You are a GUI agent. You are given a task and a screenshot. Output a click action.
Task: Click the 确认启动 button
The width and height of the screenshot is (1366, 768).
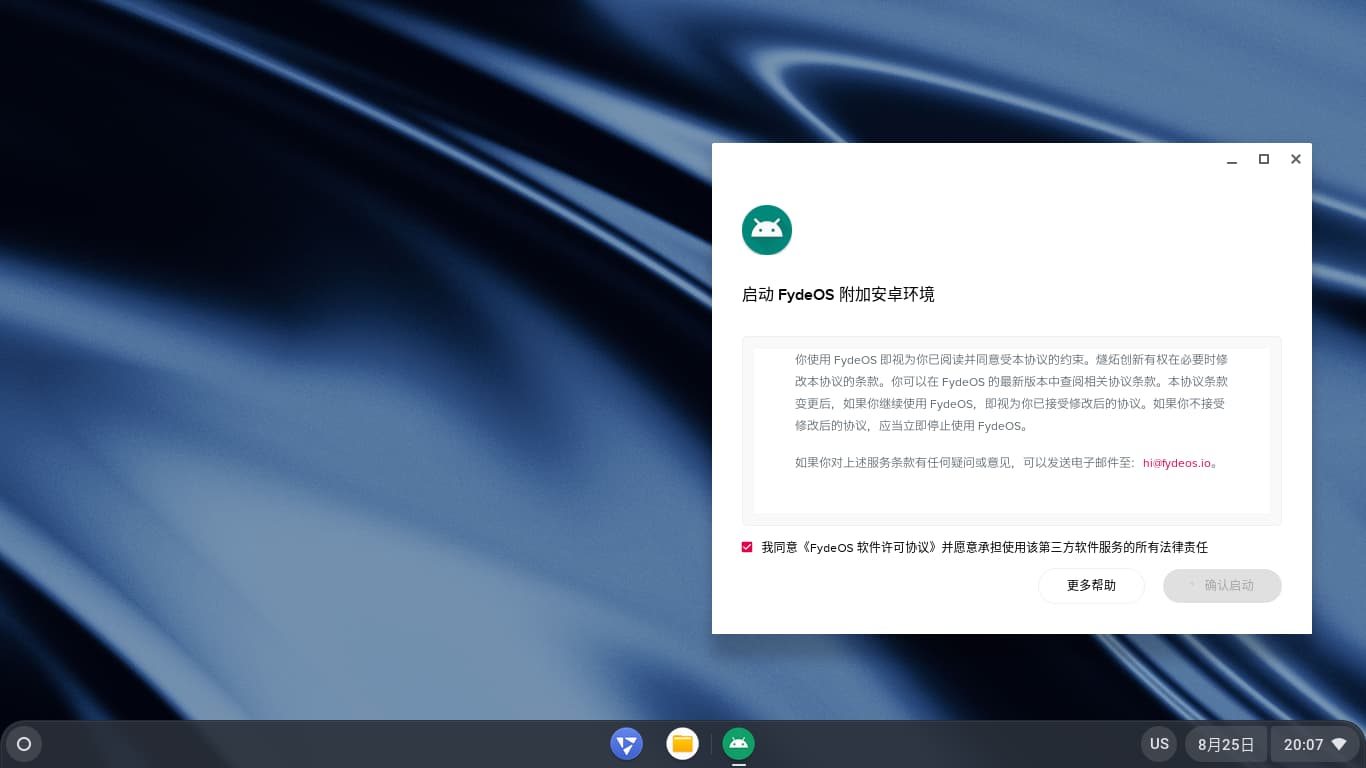[x=1222, y=586]
